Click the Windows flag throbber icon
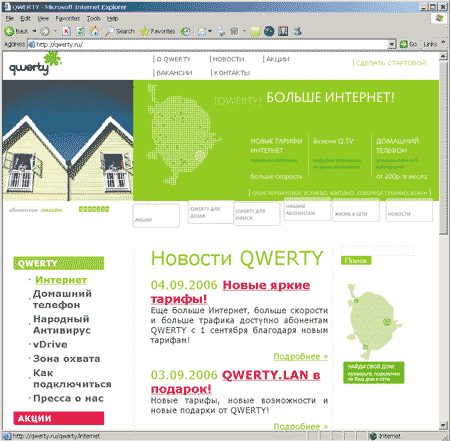 pos(439,18)
